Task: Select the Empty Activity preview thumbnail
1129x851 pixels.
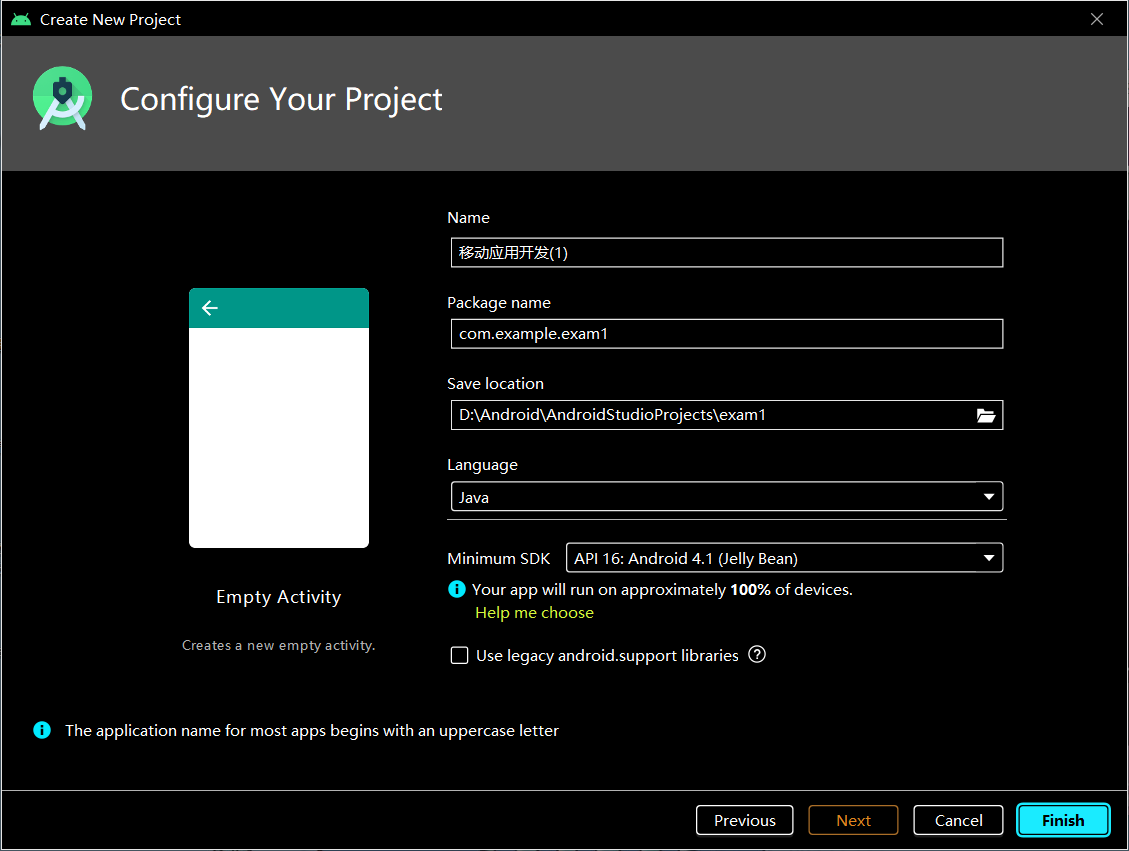Action: 279,418
